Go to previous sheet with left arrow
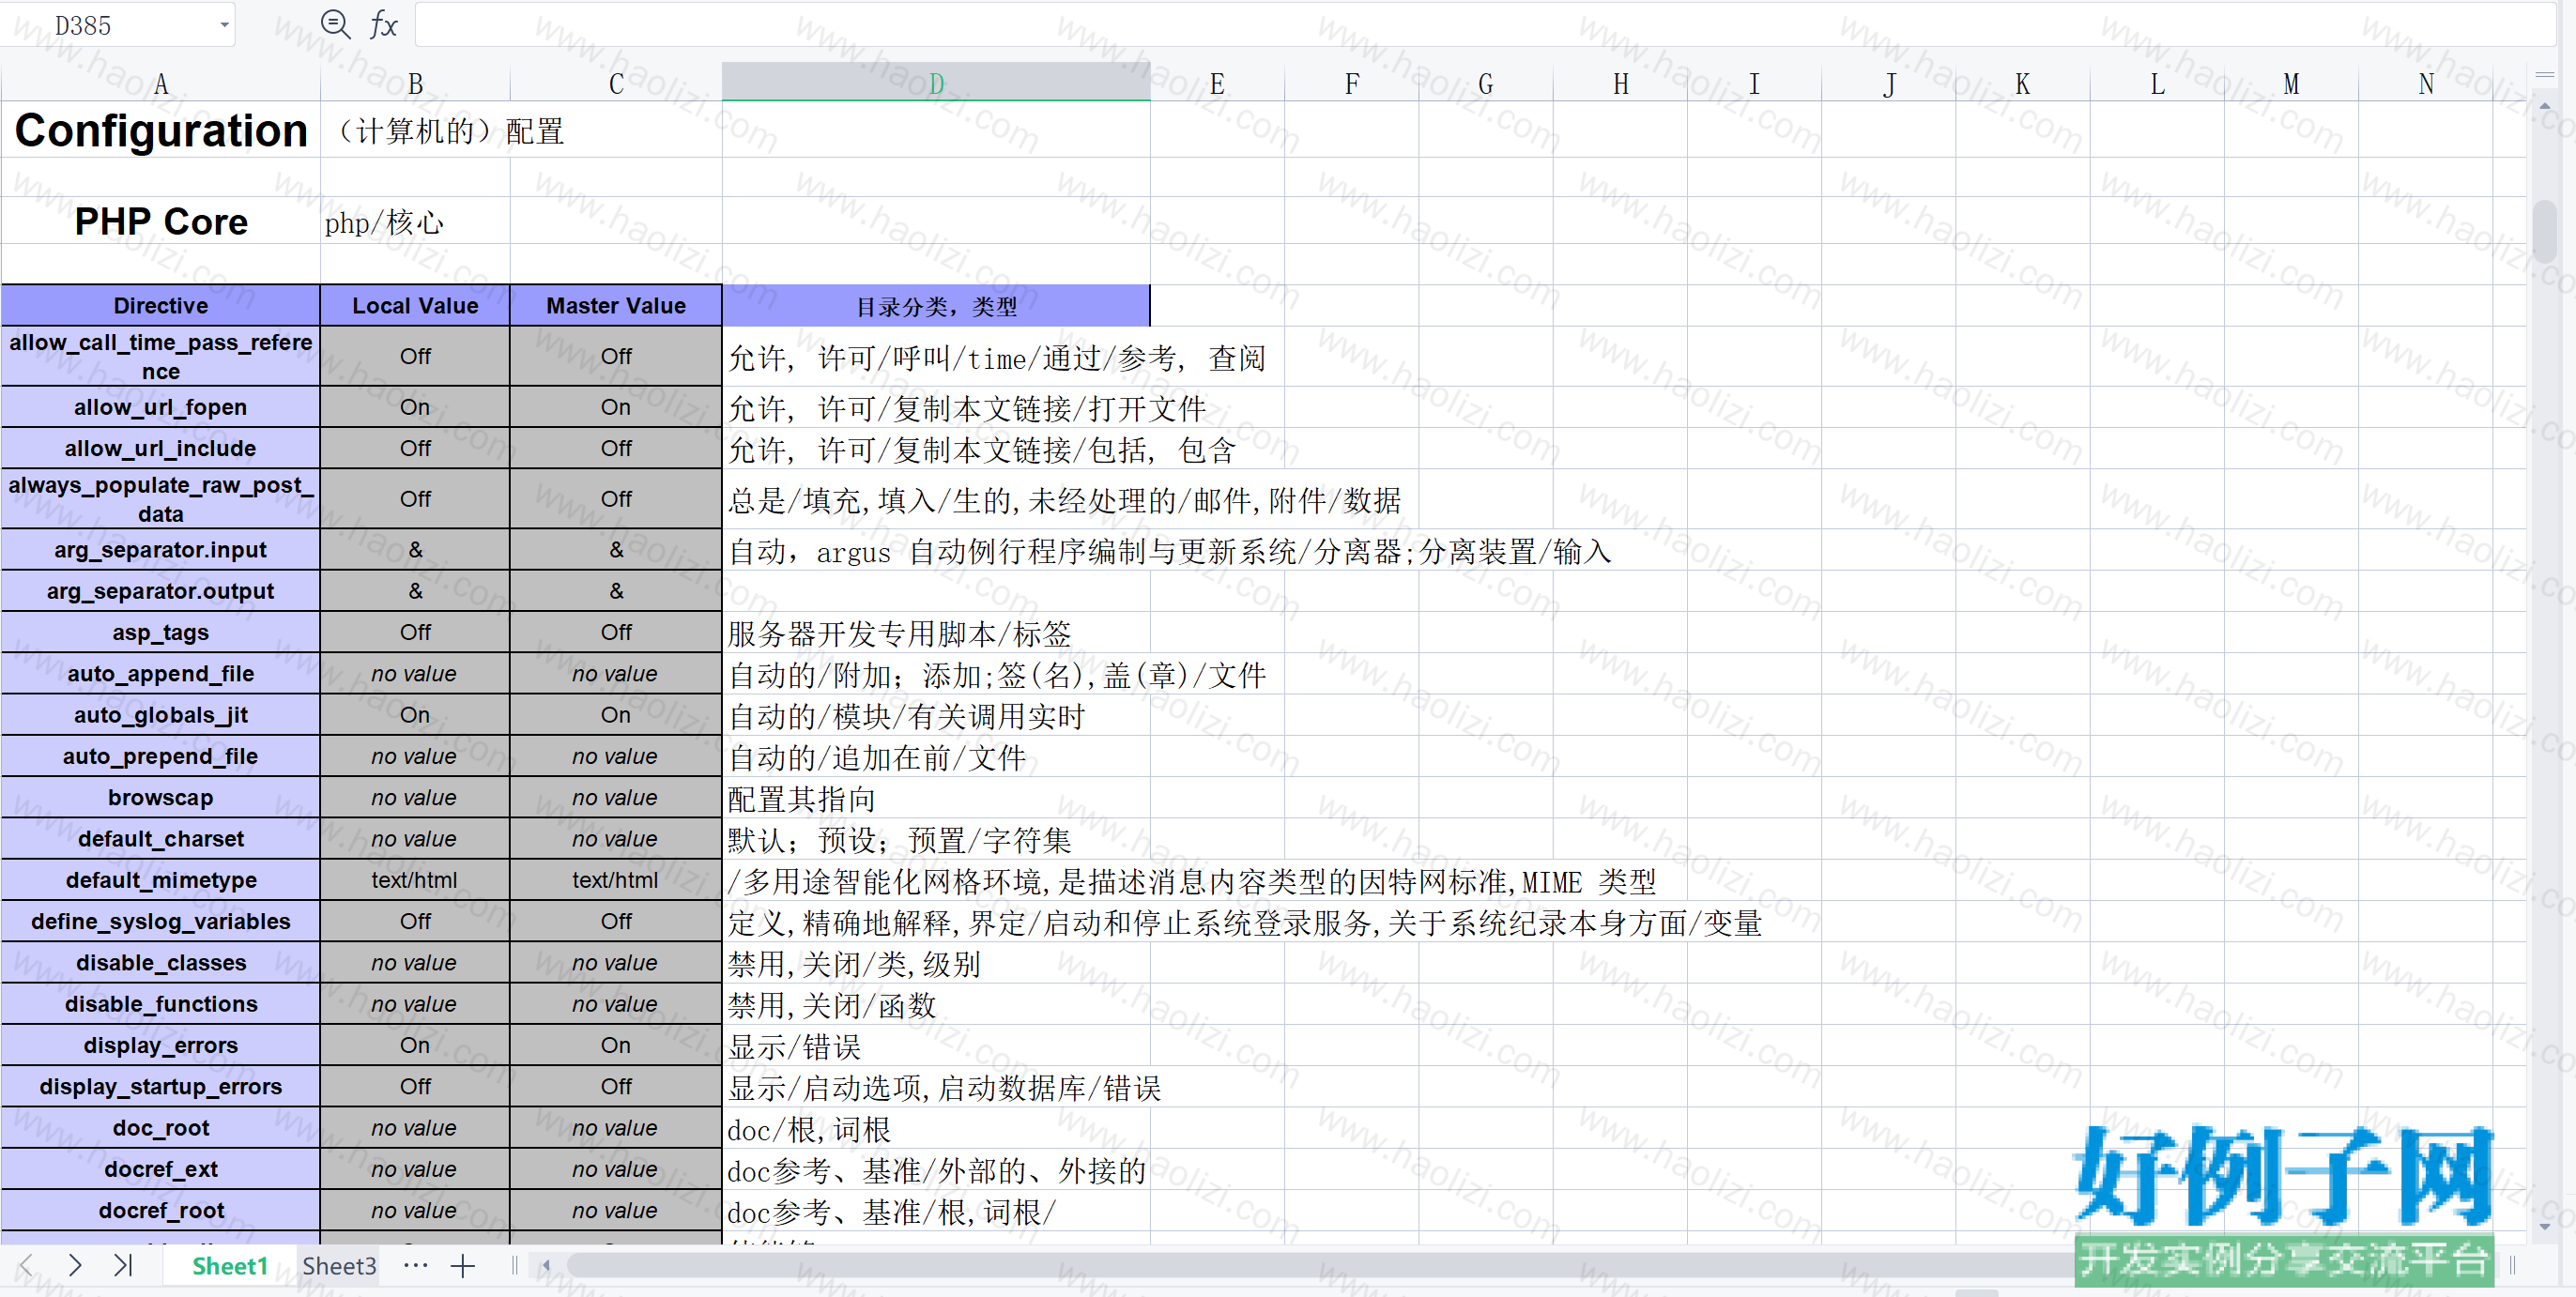The height and width of the screenshot is (1297, 2576). (27, 1265)
